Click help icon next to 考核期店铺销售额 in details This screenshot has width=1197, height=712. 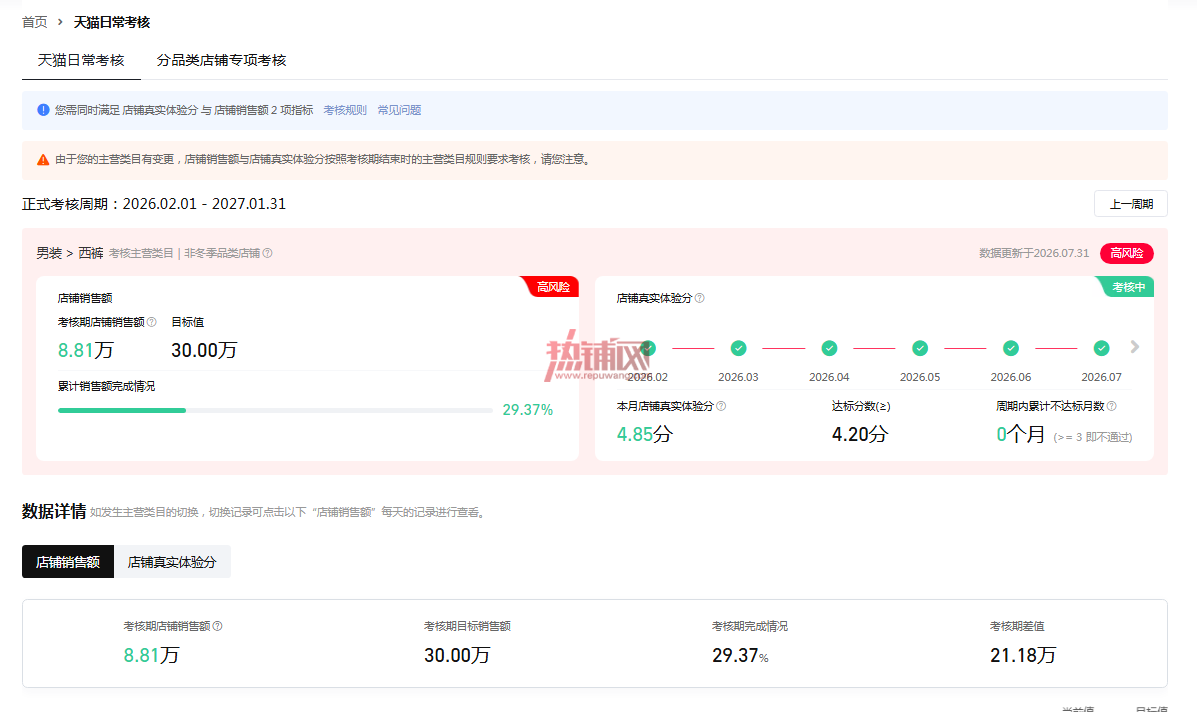(x=218, y=626)
